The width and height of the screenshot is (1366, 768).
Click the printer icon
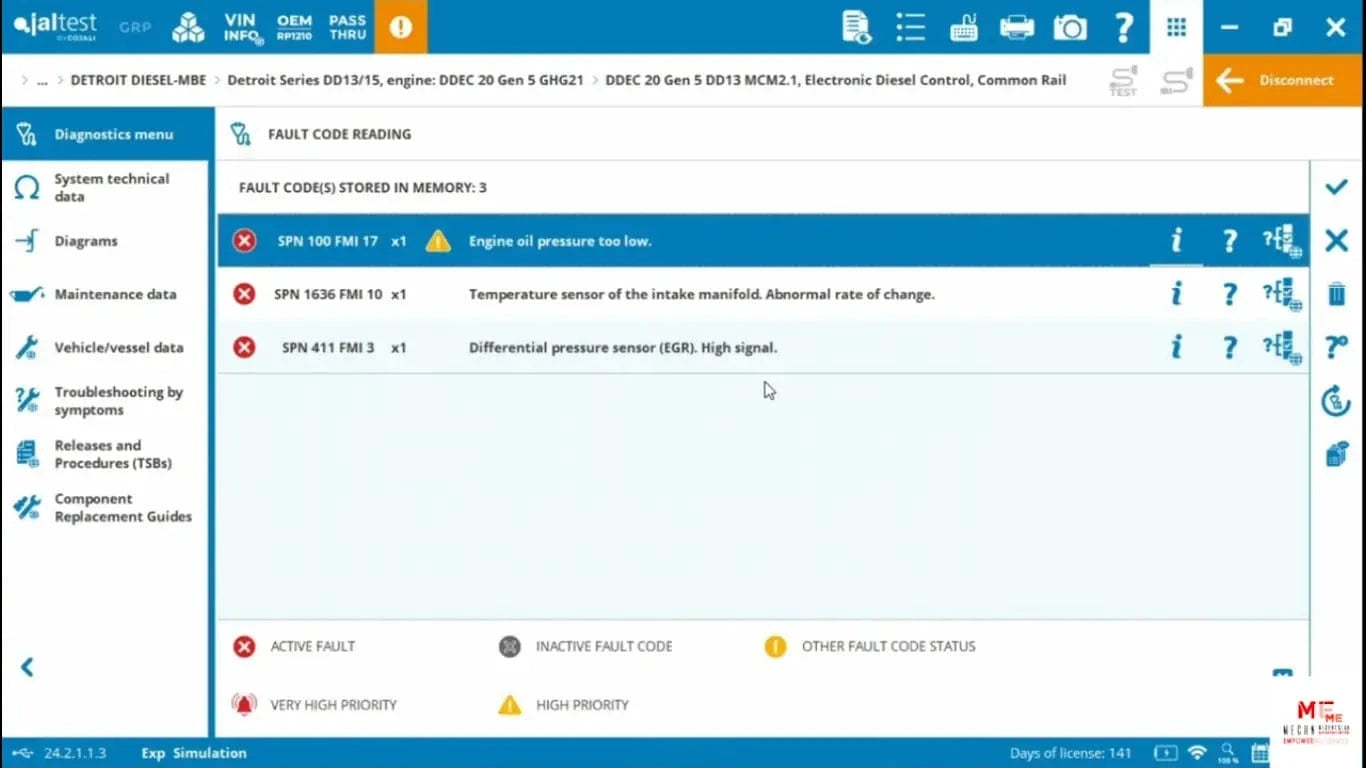pyautogui.click(x=1017, y=27)
